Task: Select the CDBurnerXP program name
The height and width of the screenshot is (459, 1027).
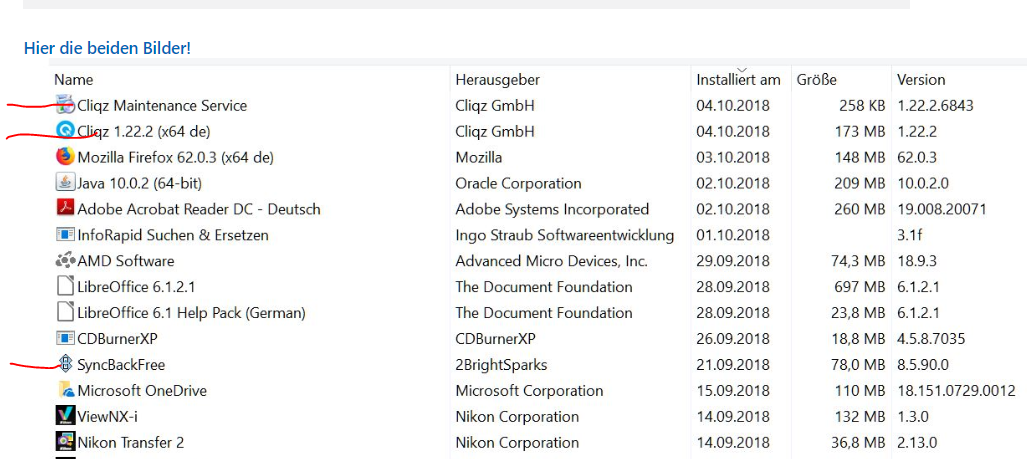Action: [x=117, y=339]
